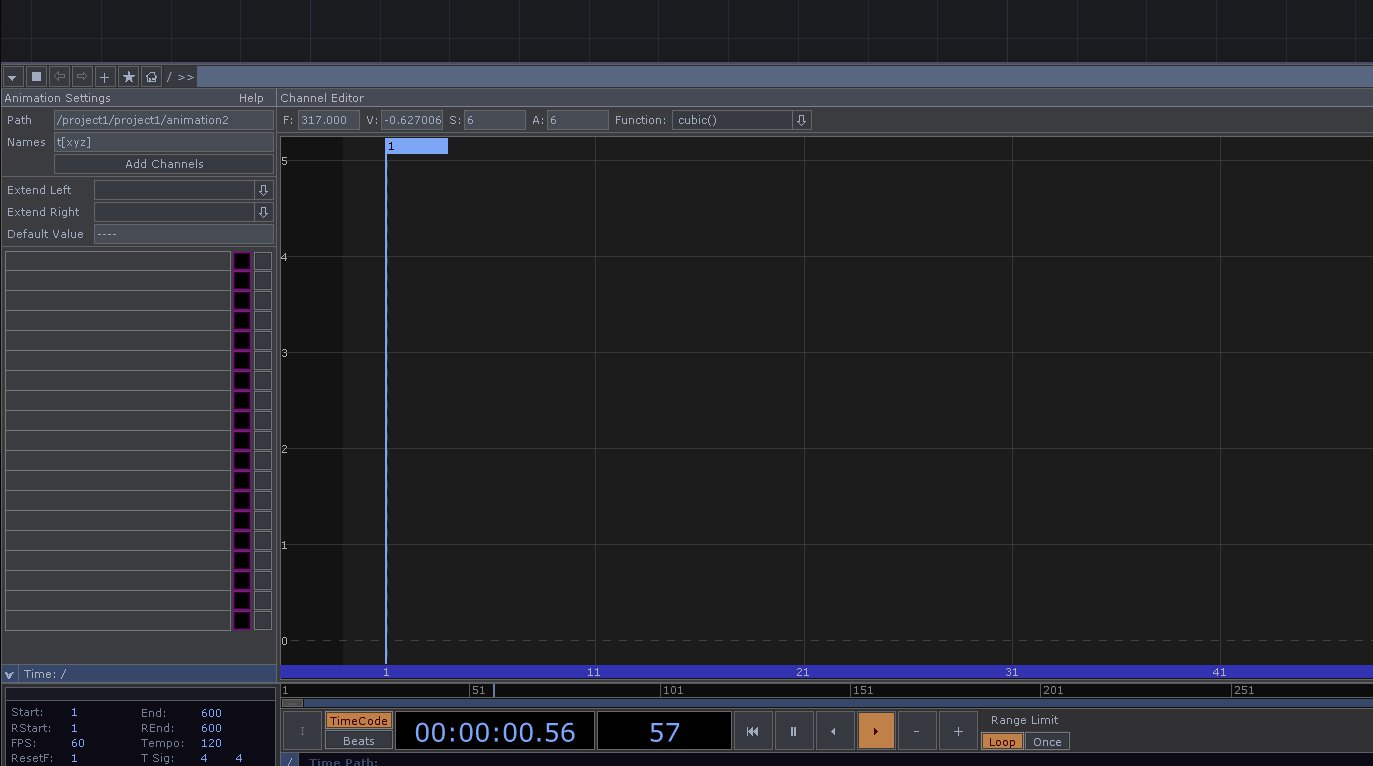The image size is (1373, 766).
Task: Enable Loop range limit
Action: pyautogui.click(x=1001, y=742)
